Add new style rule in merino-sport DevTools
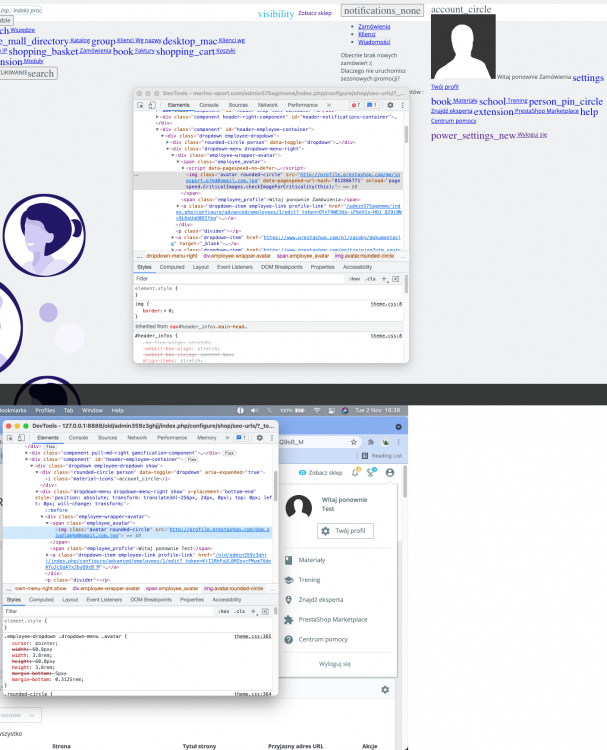Image resolution: width=607 pixels, height=750 pixels. point(384,279)
